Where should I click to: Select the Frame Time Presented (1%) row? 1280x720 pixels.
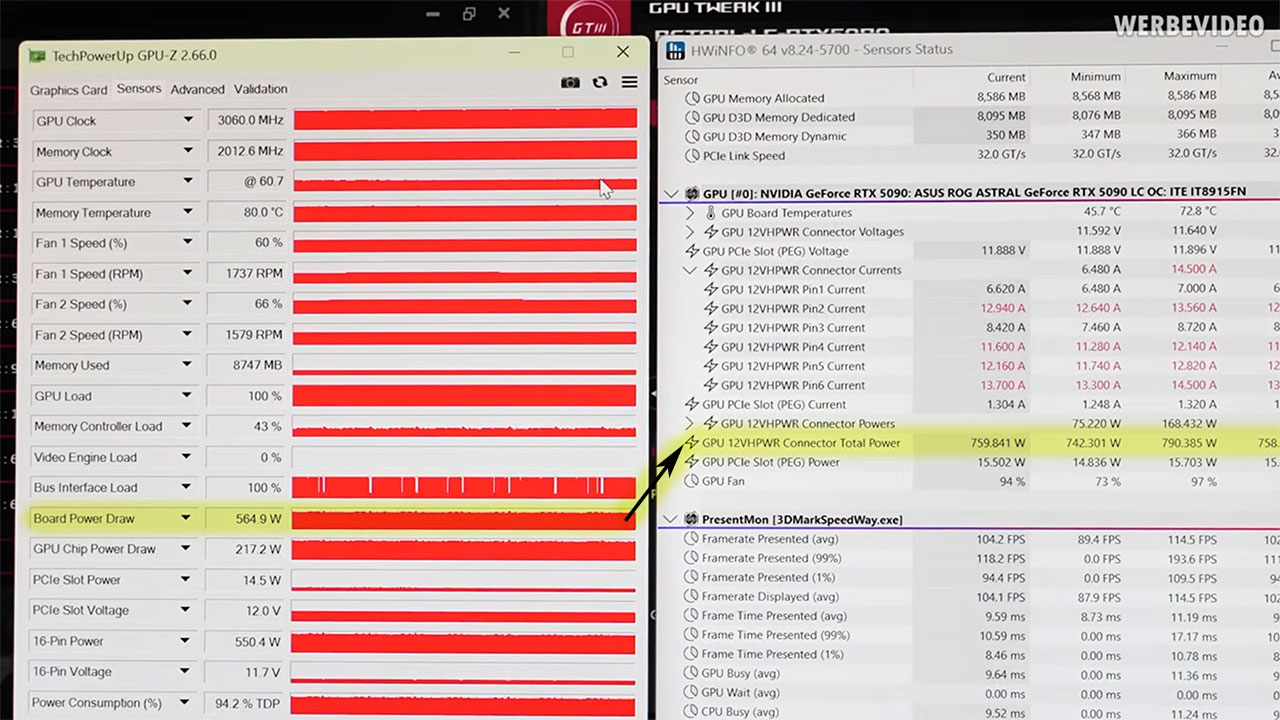click(970, 654)
